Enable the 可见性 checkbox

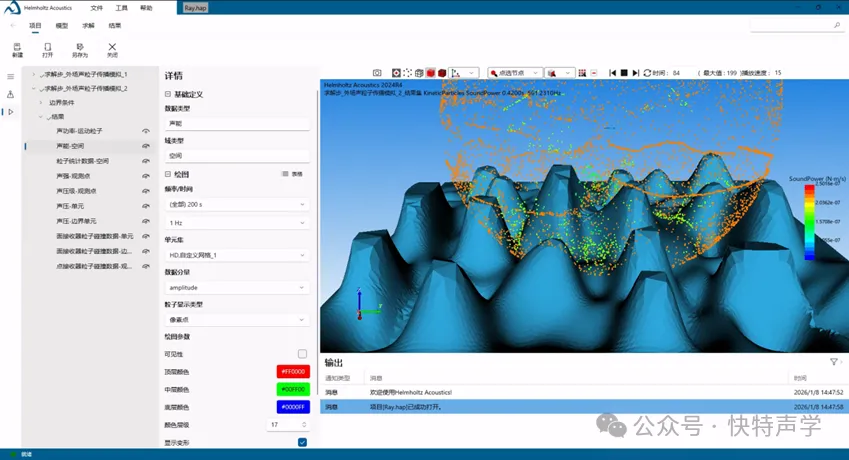(x=302, y=354)
